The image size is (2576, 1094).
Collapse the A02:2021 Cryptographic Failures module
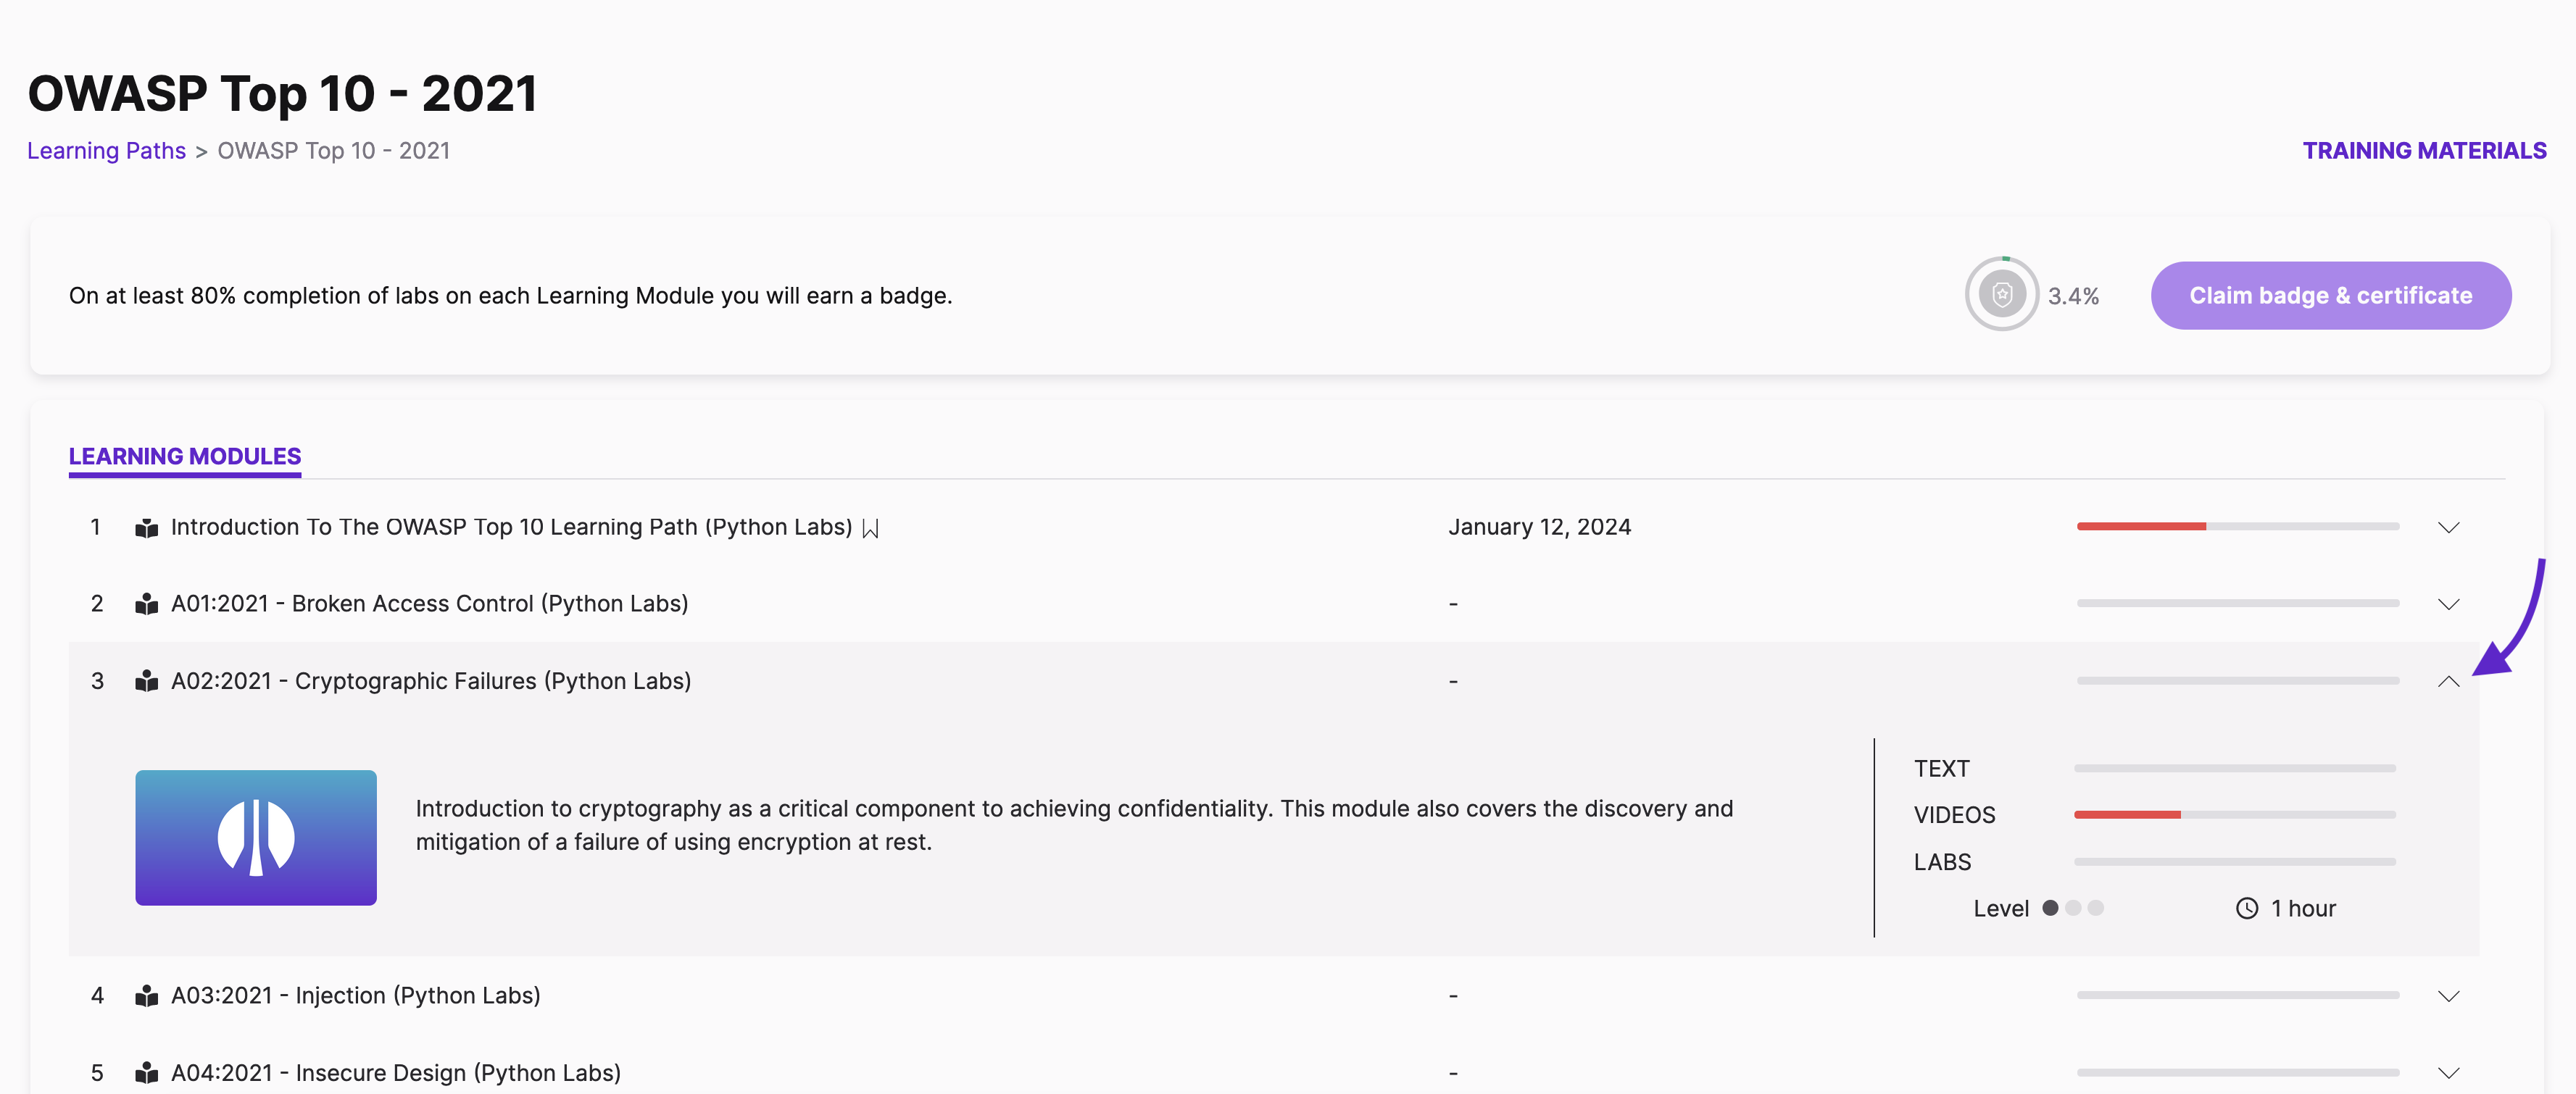pos(2448,681)
